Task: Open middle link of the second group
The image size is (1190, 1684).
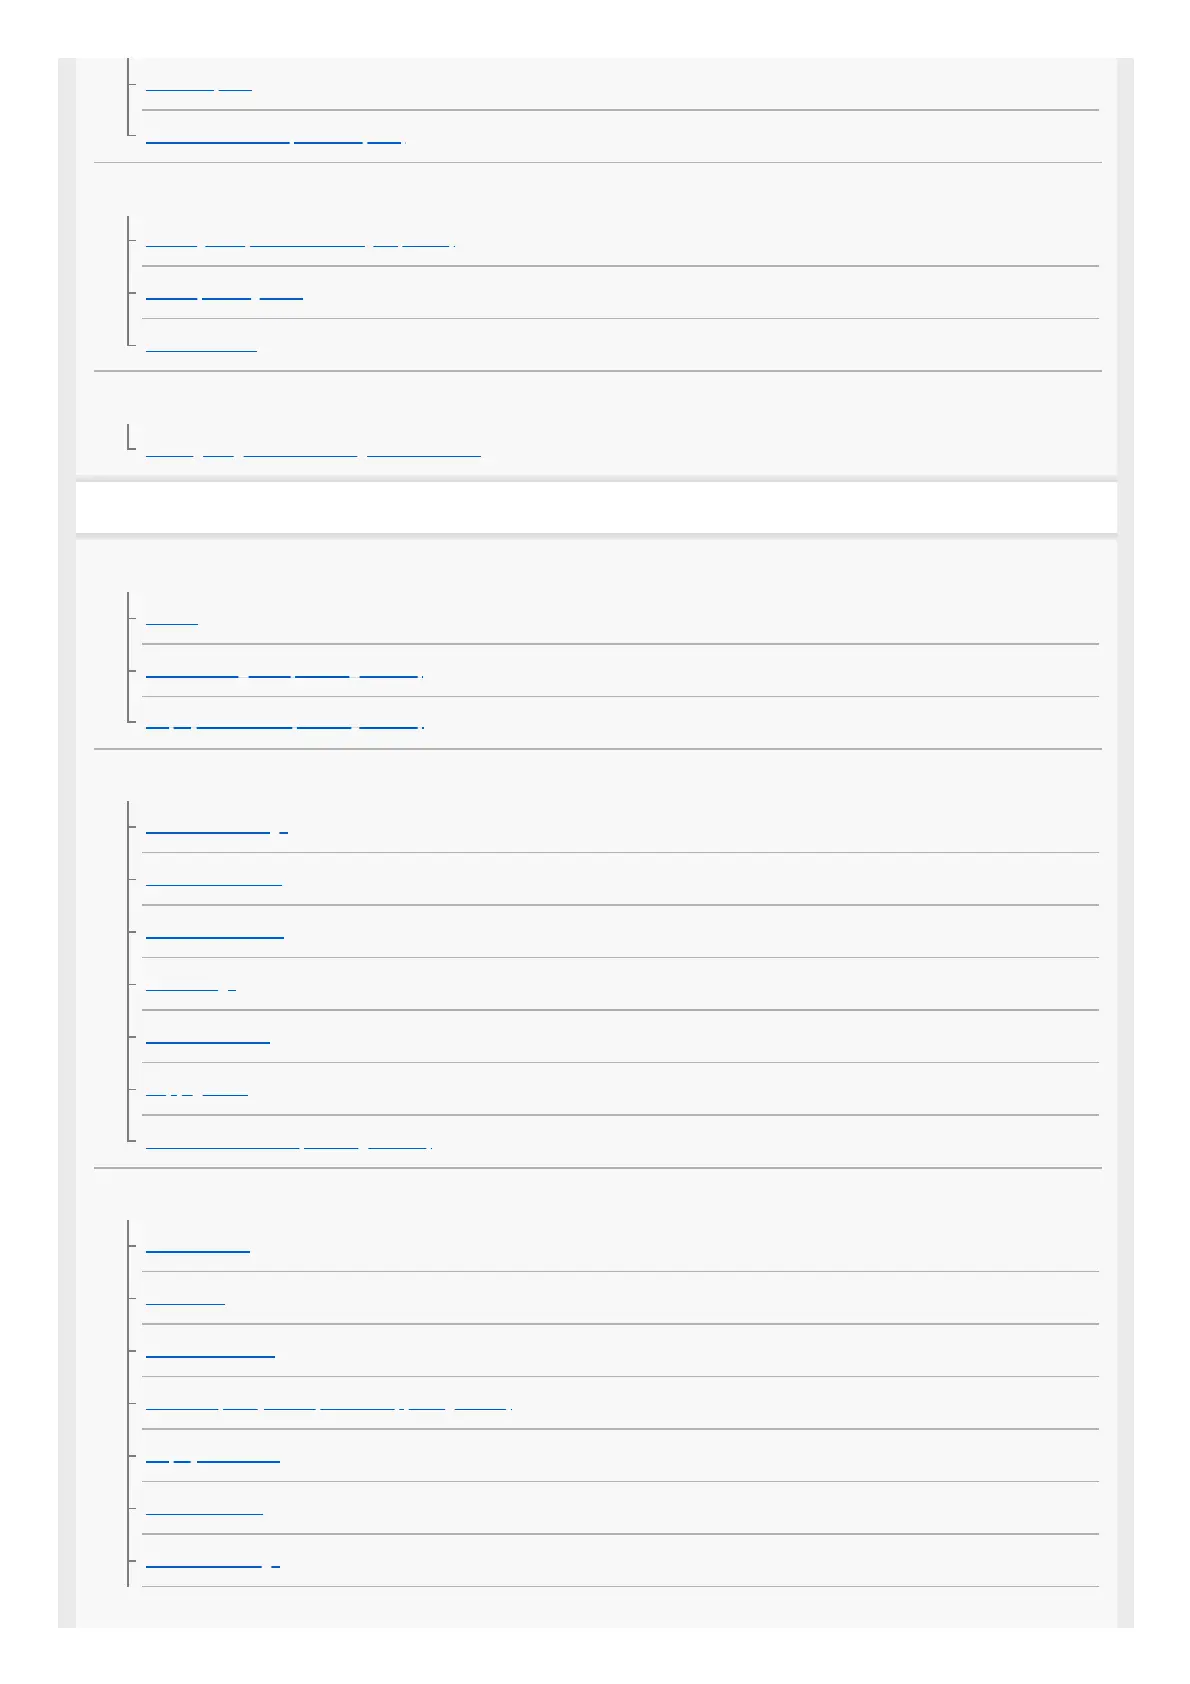Action: (x=224, y=295)
